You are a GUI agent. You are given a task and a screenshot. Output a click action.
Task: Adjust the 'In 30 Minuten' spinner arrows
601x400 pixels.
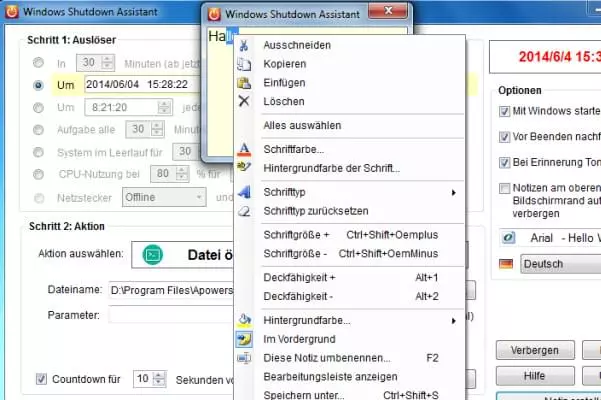108,62
